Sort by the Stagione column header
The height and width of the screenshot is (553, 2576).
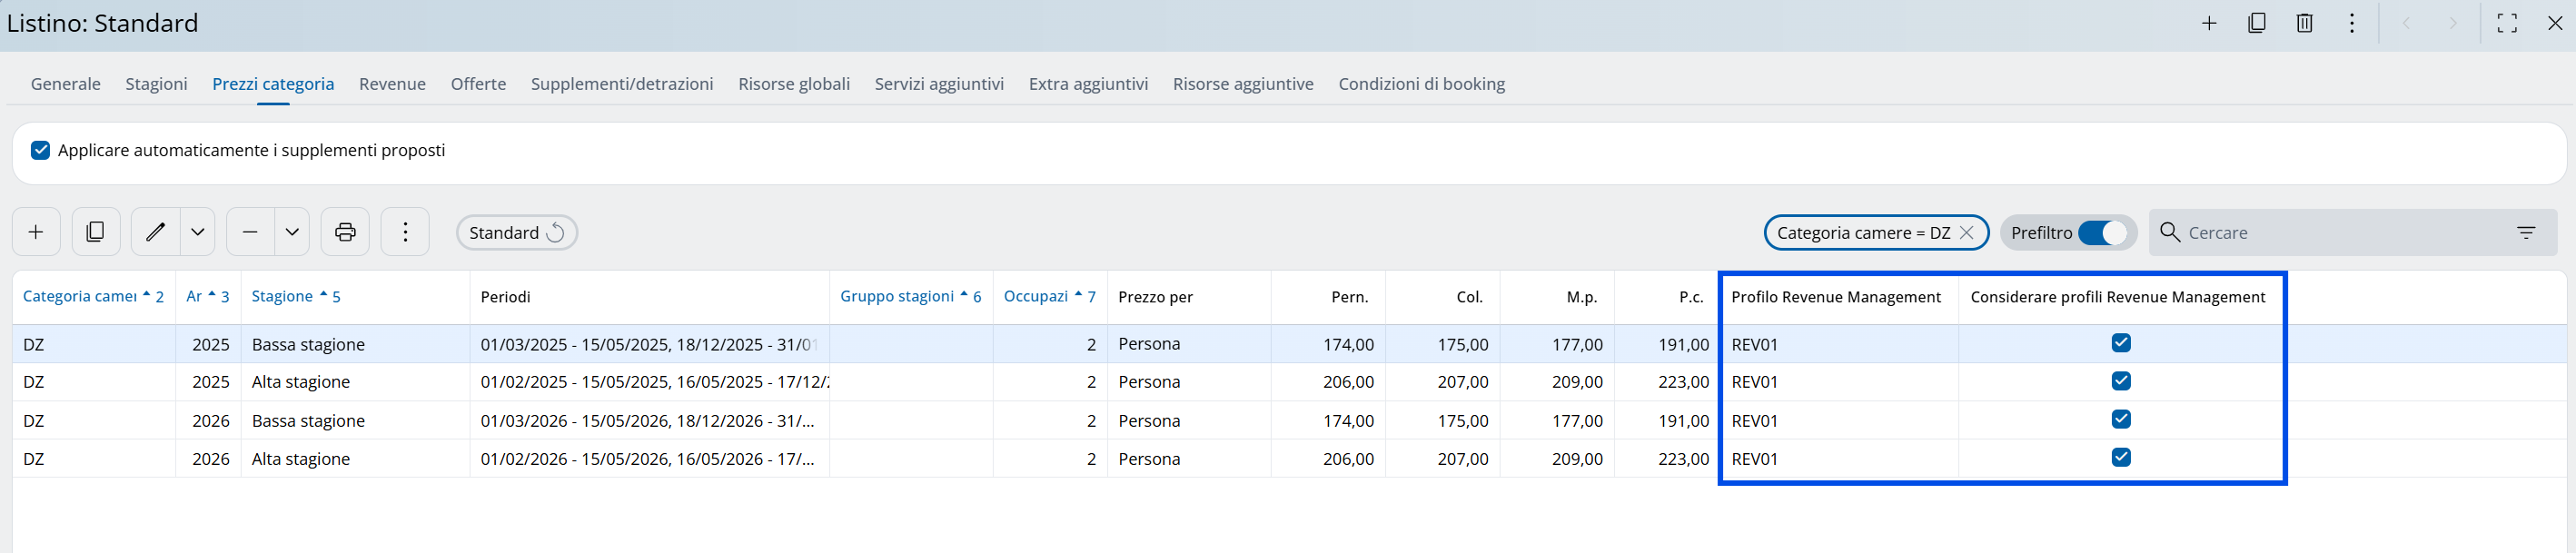(x=282, y=297)
